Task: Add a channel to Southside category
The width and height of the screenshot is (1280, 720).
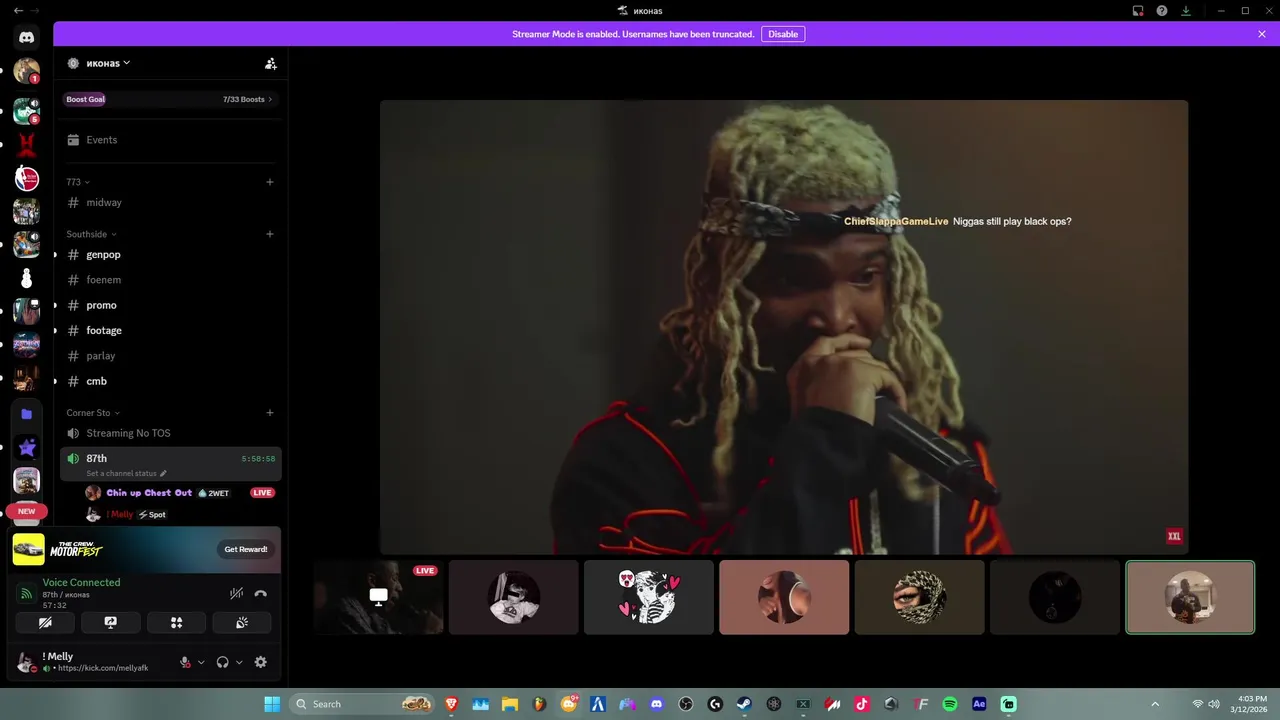Action: pyautogui.click(x=270, y=234)
